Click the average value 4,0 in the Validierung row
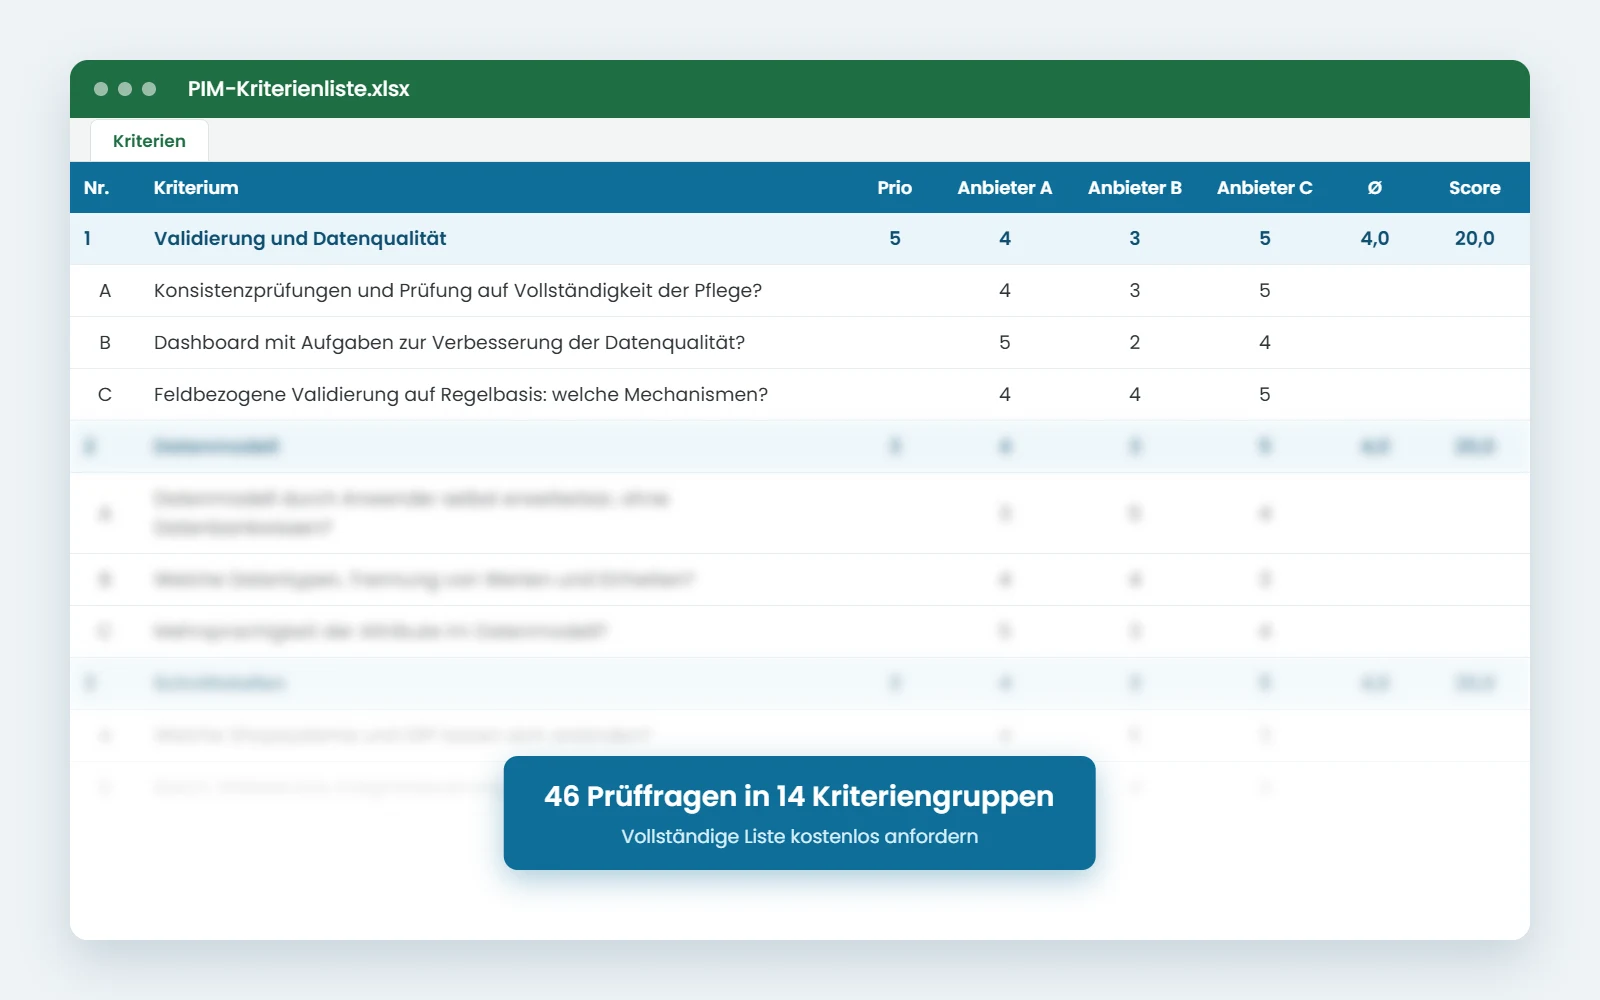 [x=1375, y=239]
